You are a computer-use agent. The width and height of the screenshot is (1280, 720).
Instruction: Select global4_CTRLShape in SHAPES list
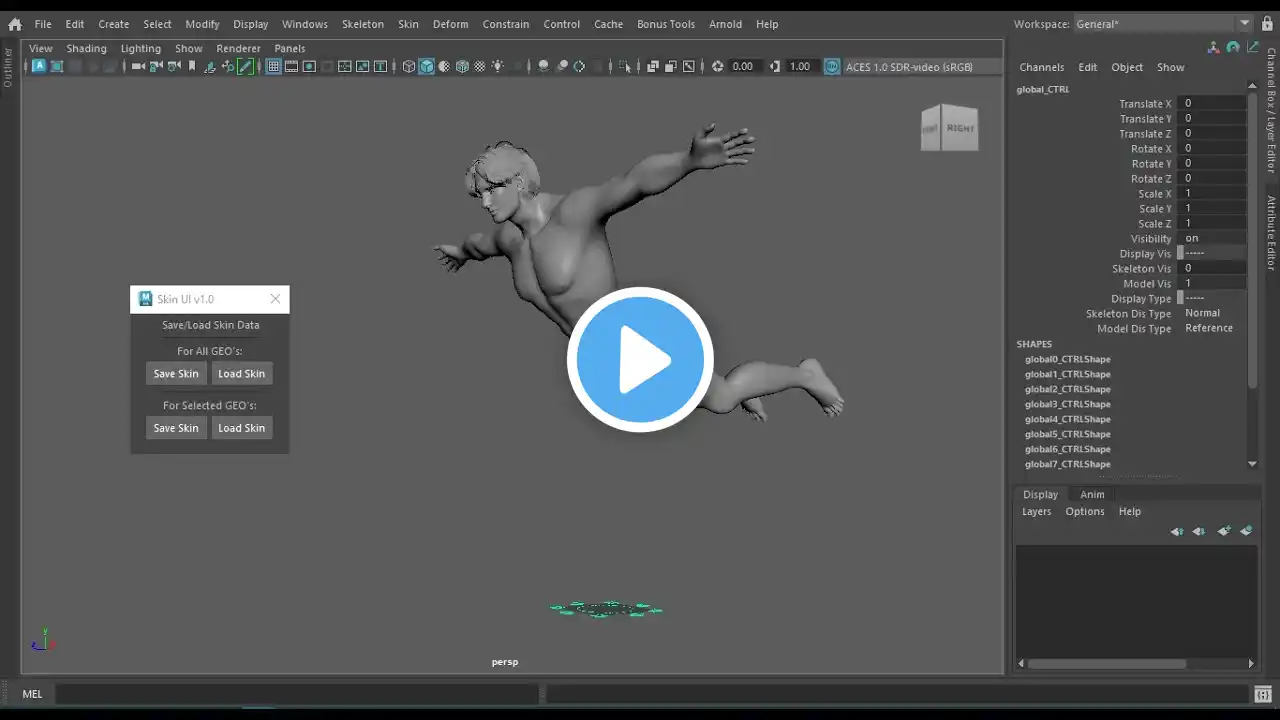(1067, 419)
